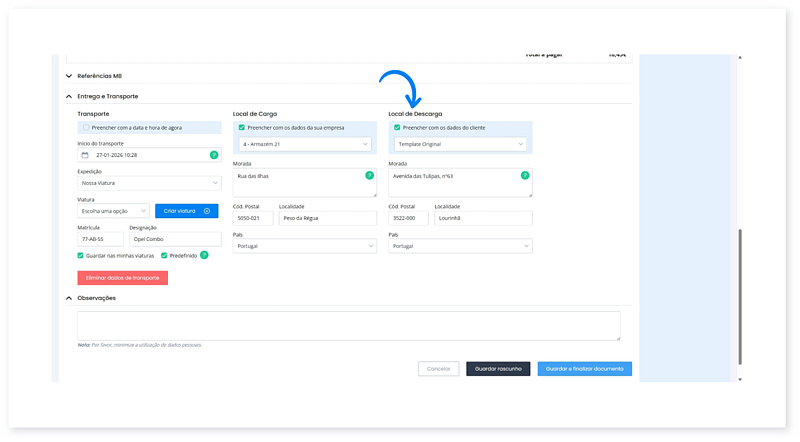Image resolution: width=800 pixels, height=442 pixels.
Task: Open the Expedição dropdown showing Nossa Viatura
Action: (x=149, y=183)
